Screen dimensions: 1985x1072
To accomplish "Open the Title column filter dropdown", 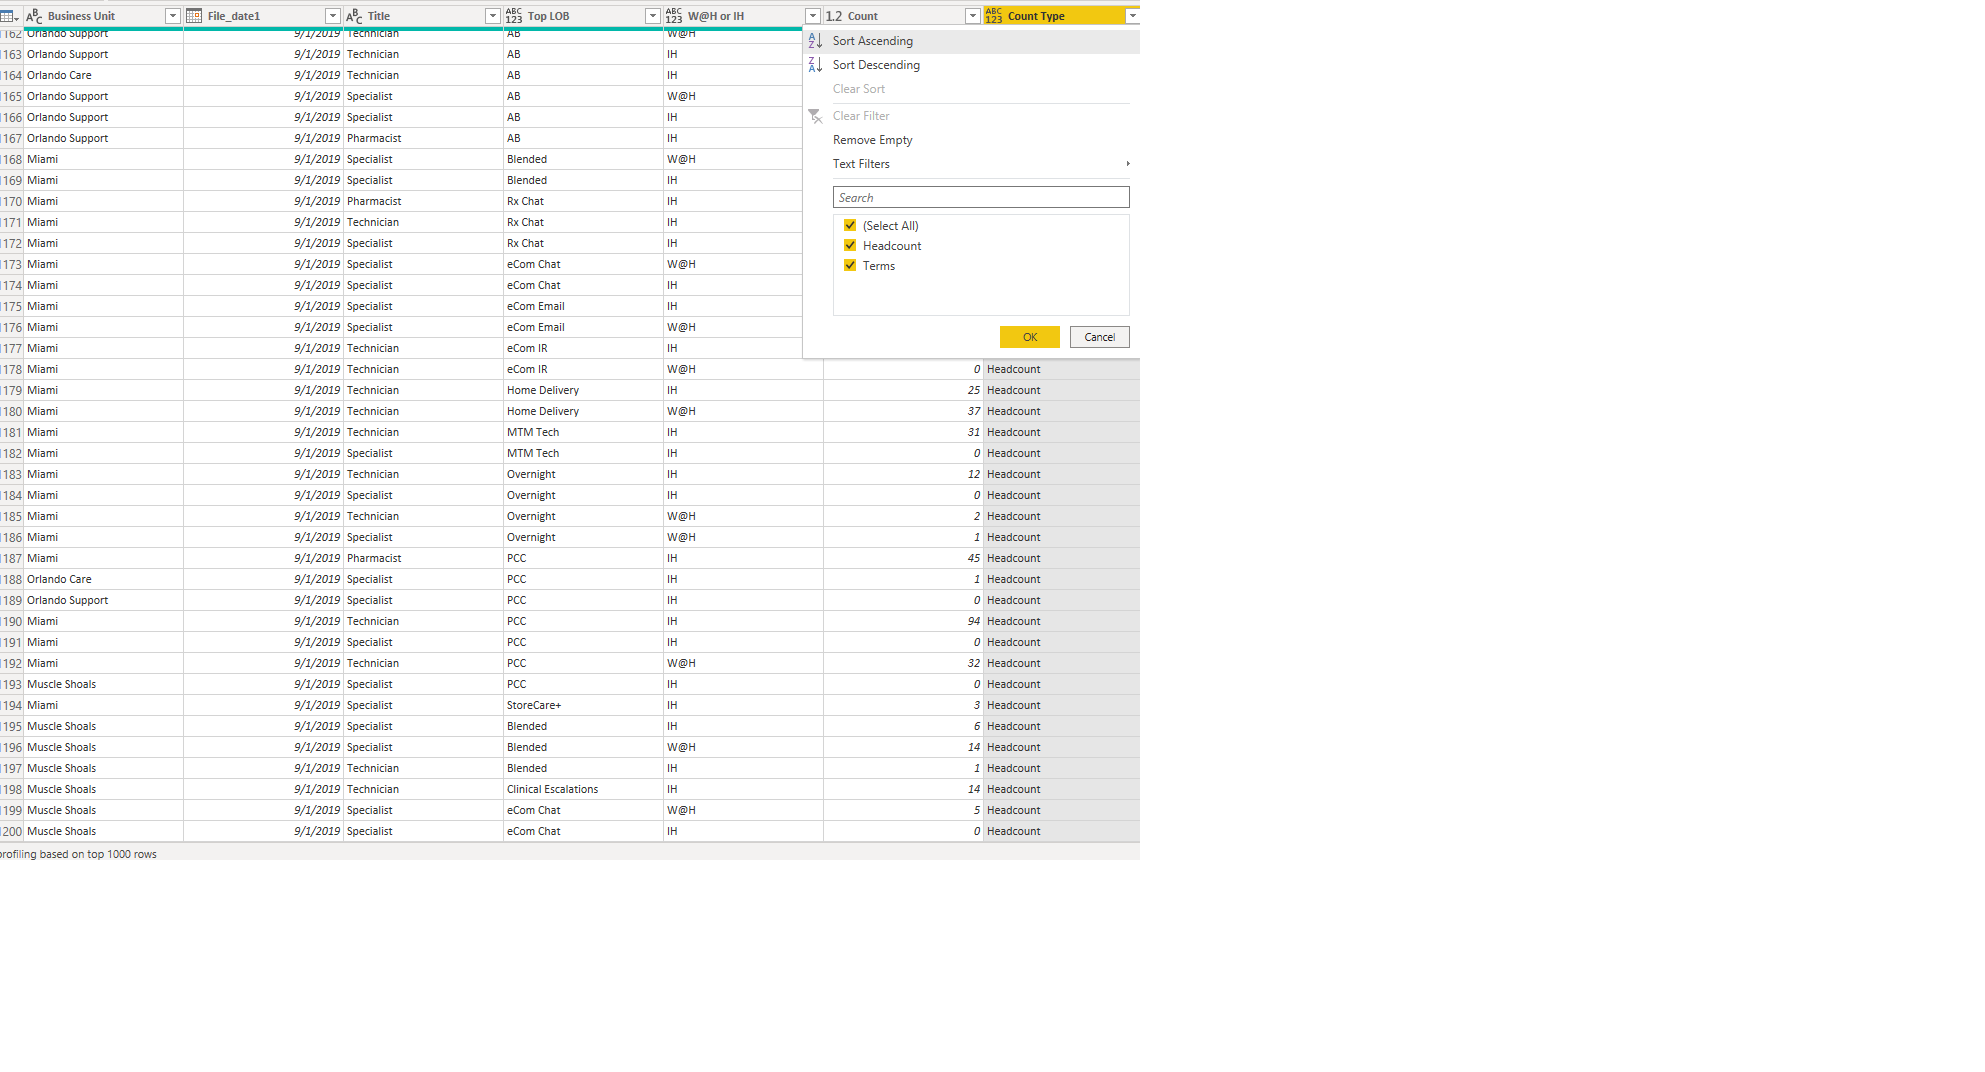I will click(493, 16).
